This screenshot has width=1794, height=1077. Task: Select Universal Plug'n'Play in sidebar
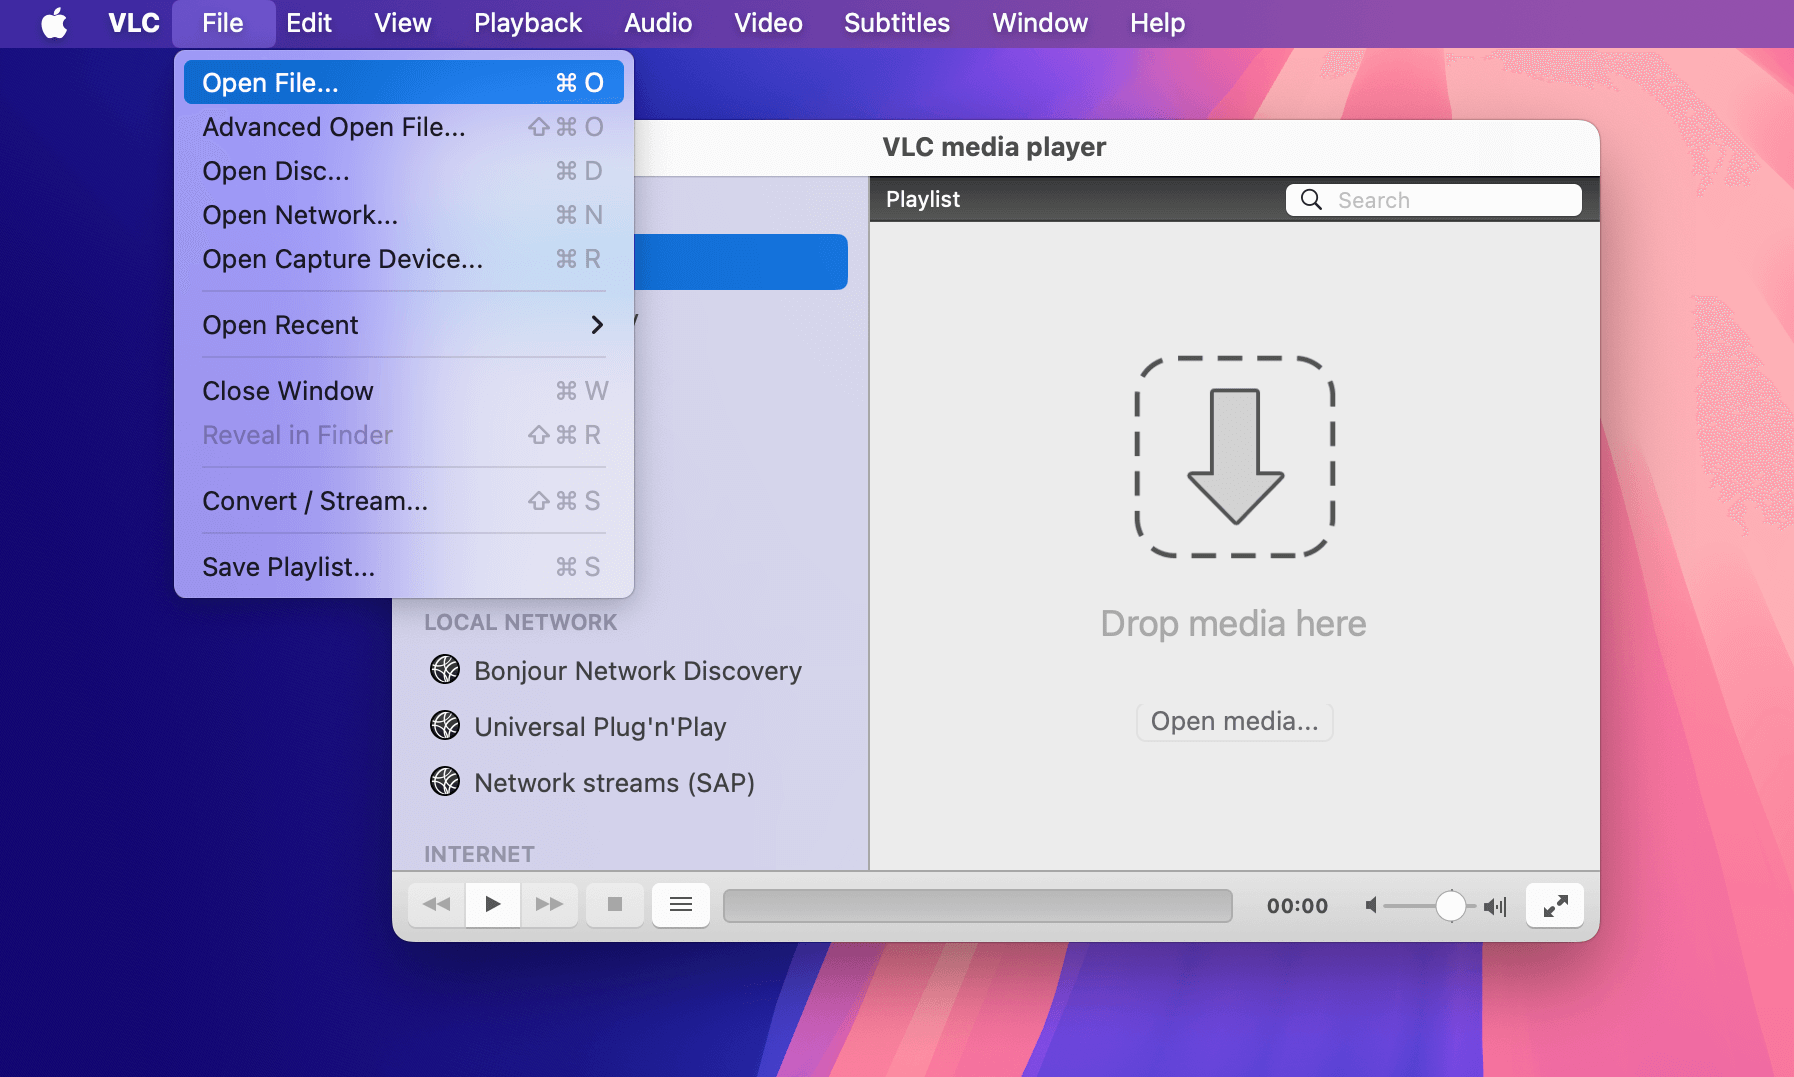tap(600, 726)
